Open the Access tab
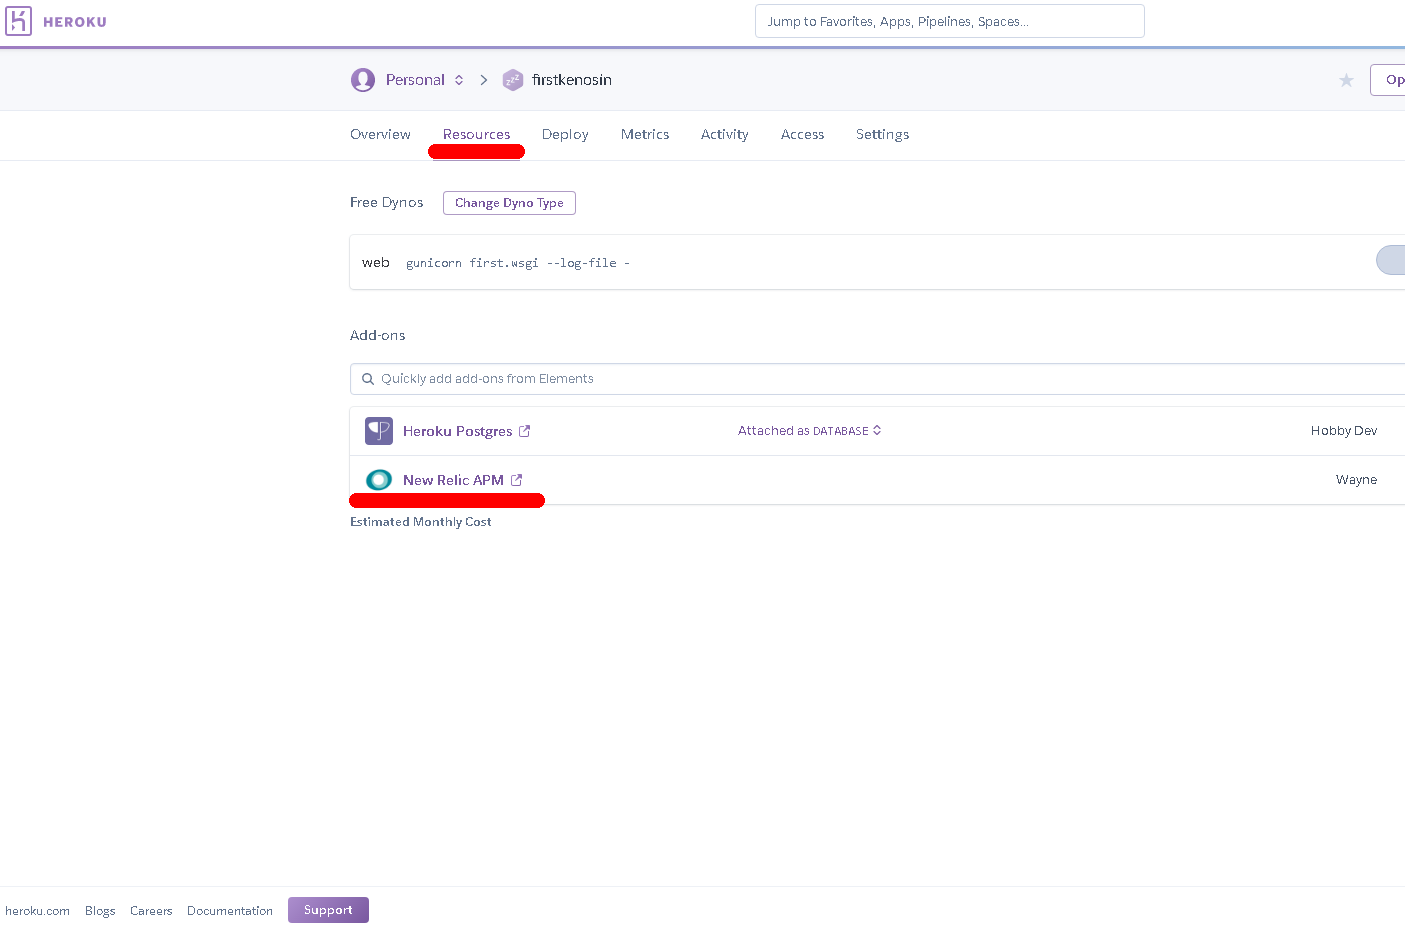 (x=803, y=134)
